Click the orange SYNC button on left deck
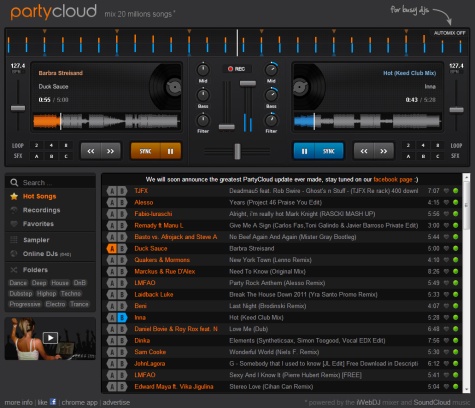Viewport: 475px width, 408px height. click(x=145, y=151)
